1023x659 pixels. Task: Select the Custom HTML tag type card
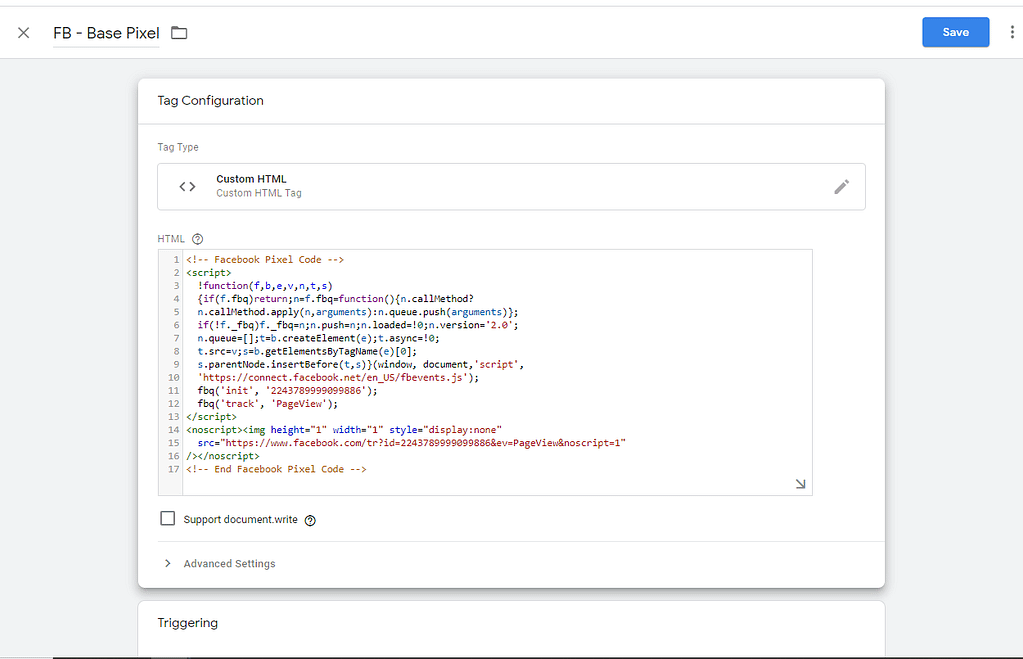click(511, 187)
